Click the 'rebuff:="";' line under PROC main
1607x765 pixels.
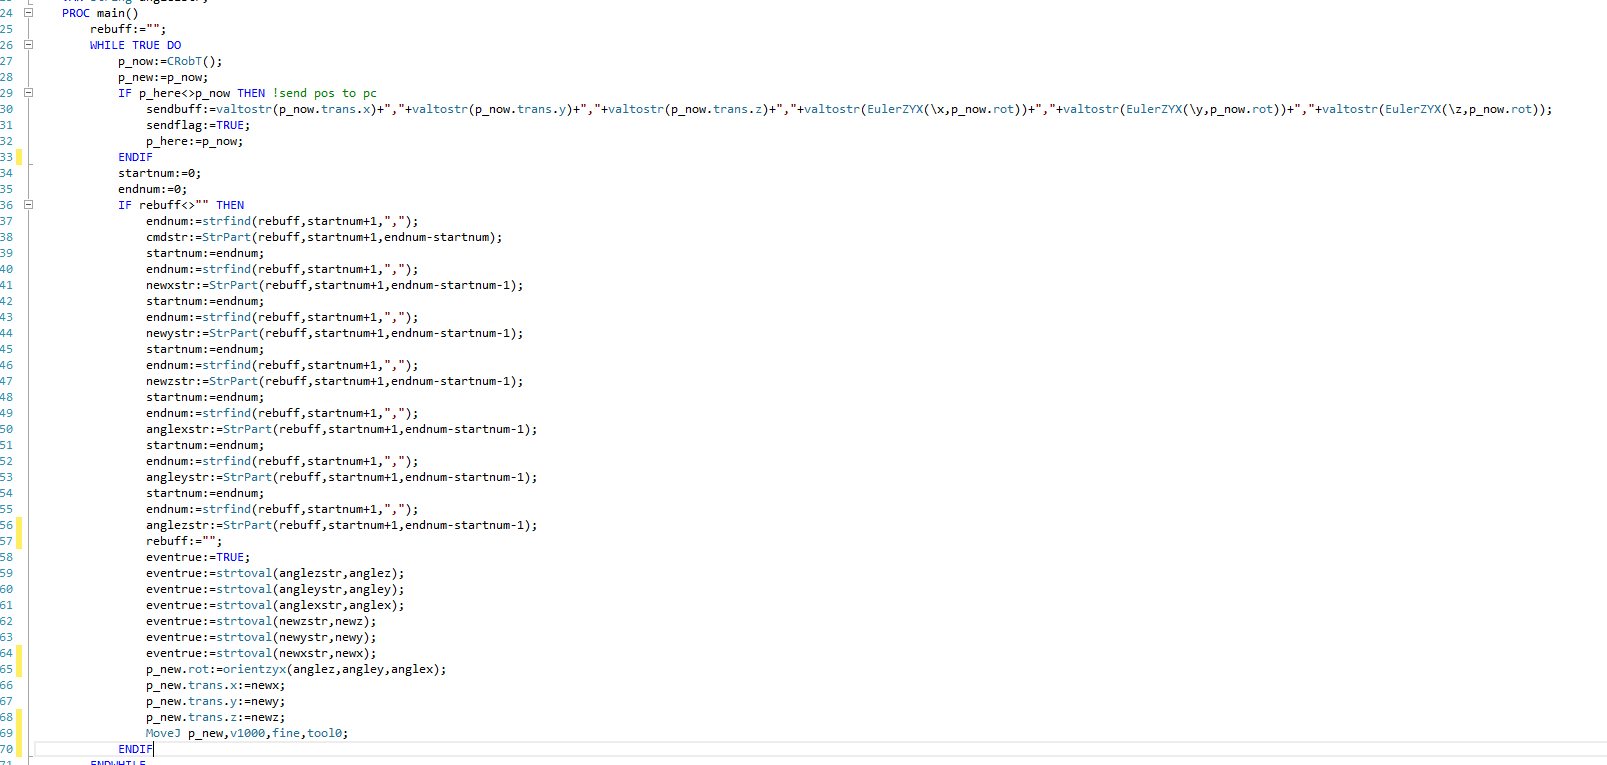pos(128,29)
